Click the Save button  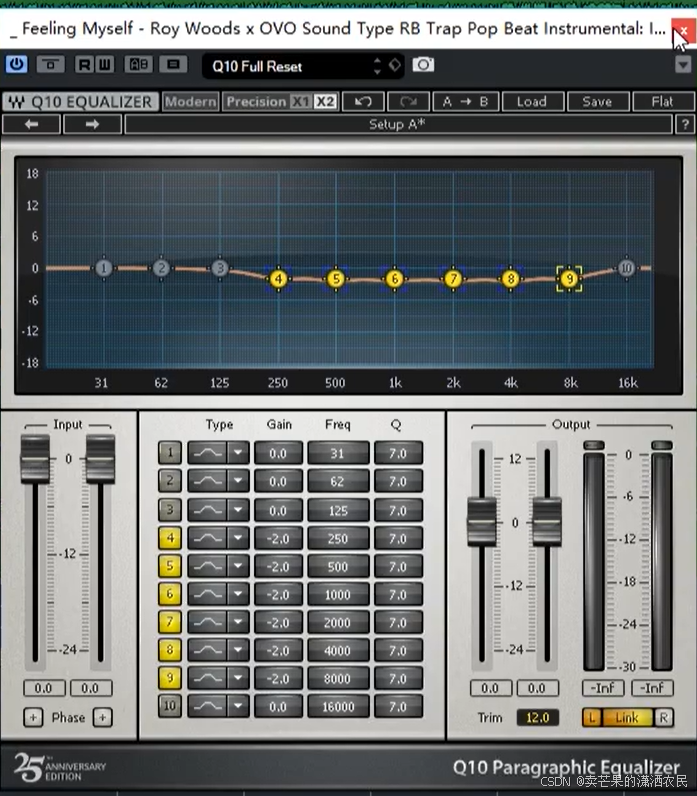598,102
